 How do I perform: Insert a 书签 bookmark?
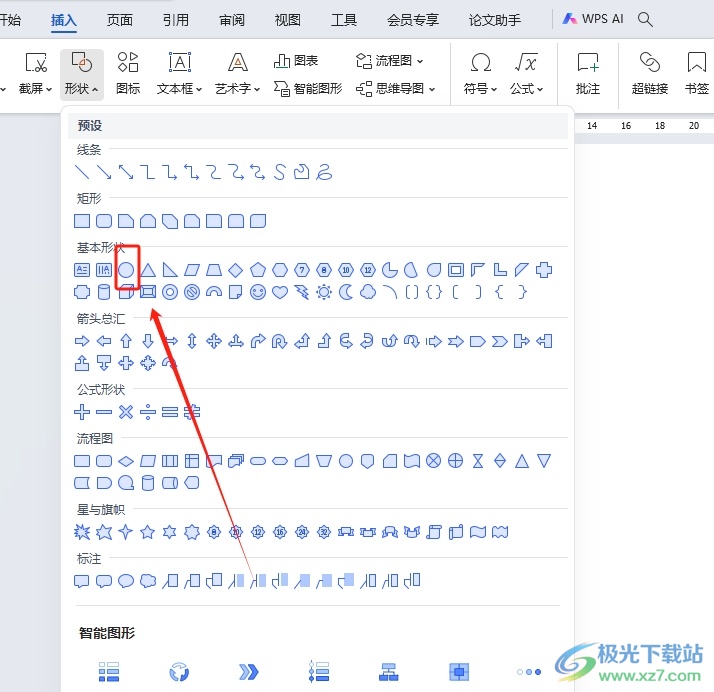697,73
